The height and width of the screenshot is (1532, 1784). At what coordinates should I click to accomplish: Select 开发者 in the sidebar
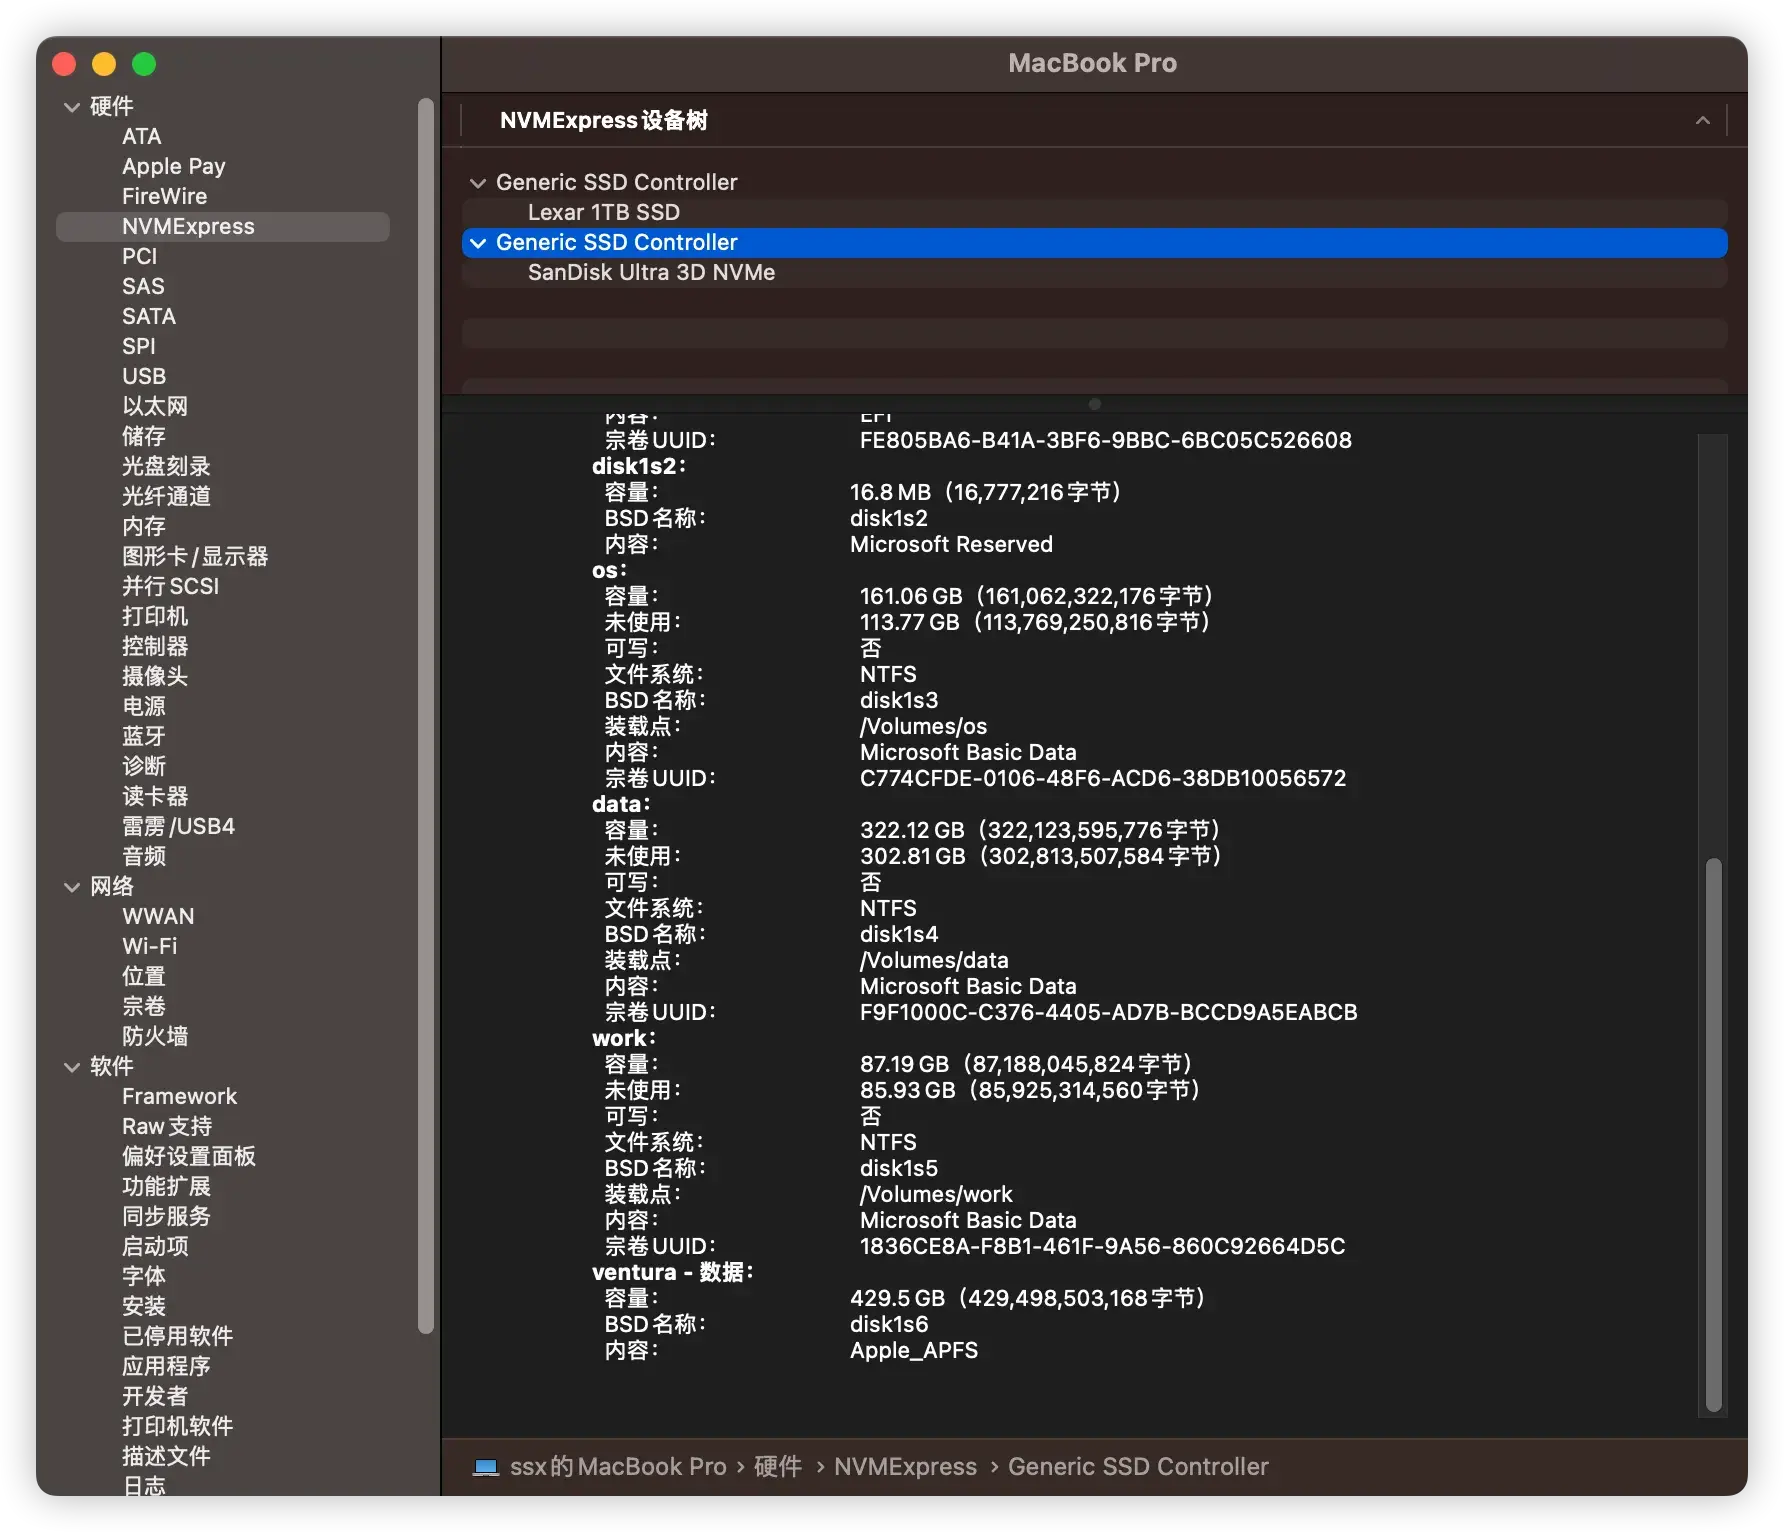(155, 1397)
